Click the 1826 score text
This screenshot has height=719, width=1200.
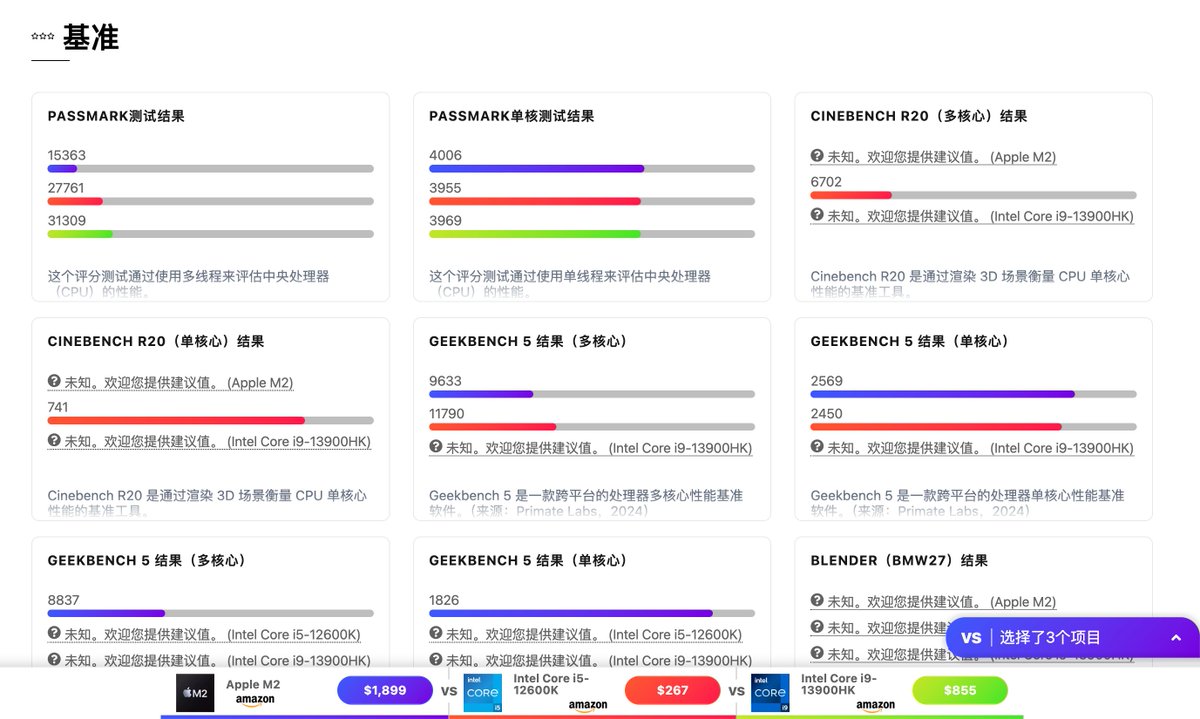[x=445, y=601]
